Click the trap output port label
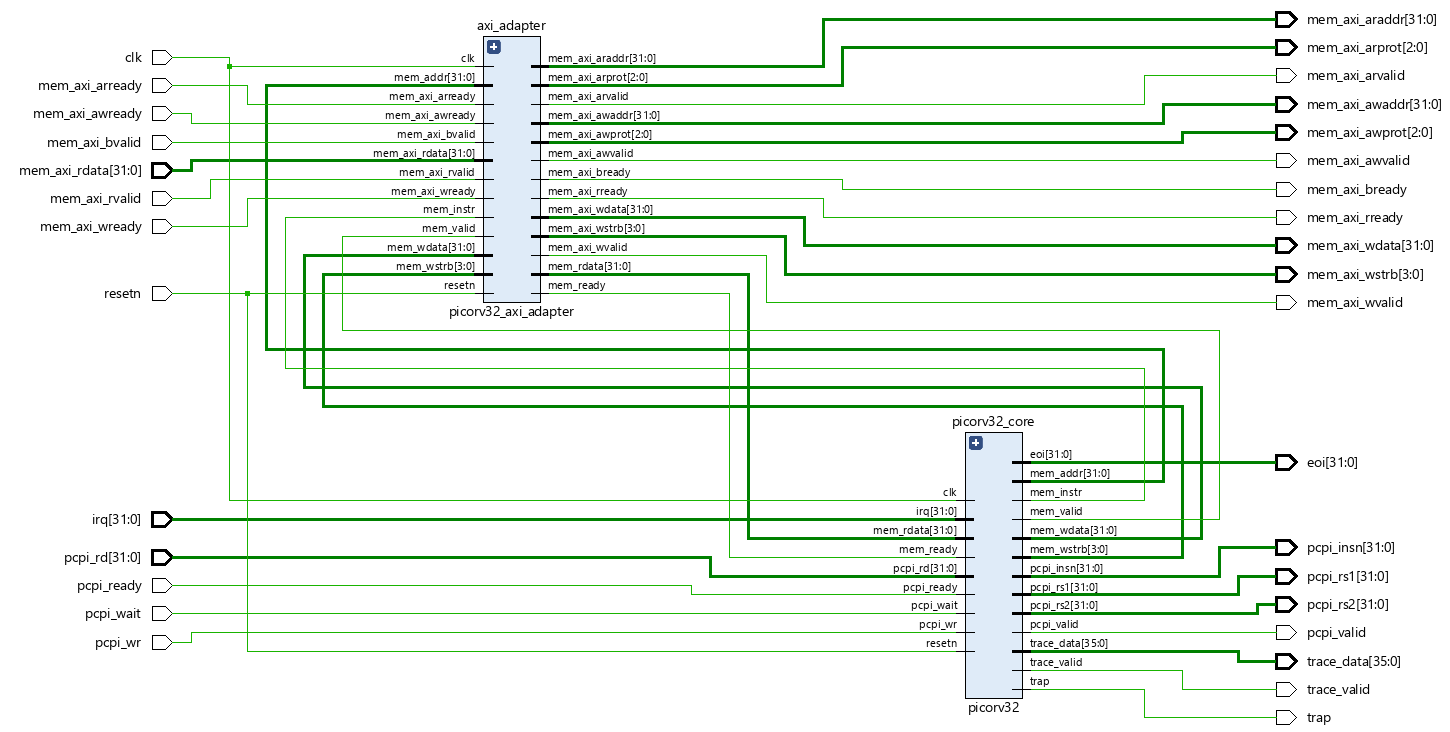 (x=1319, y=717)
